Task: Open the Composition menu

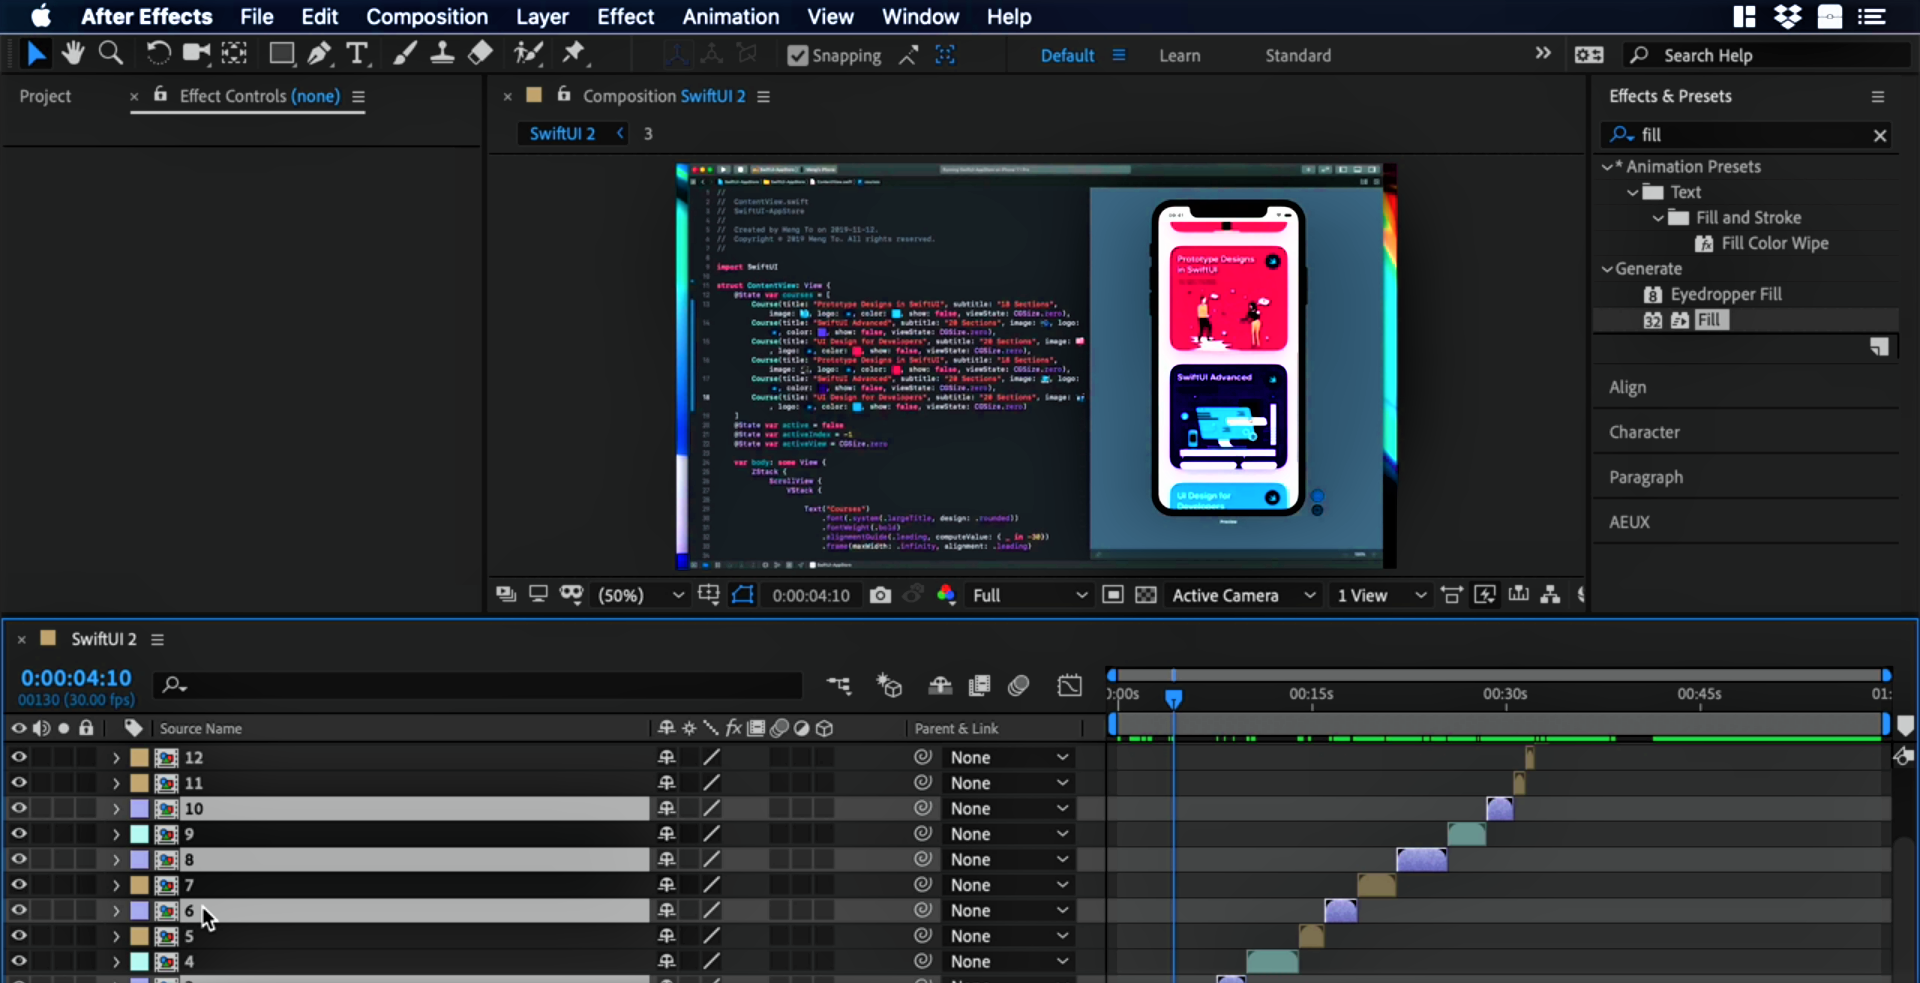Action: 426,17
